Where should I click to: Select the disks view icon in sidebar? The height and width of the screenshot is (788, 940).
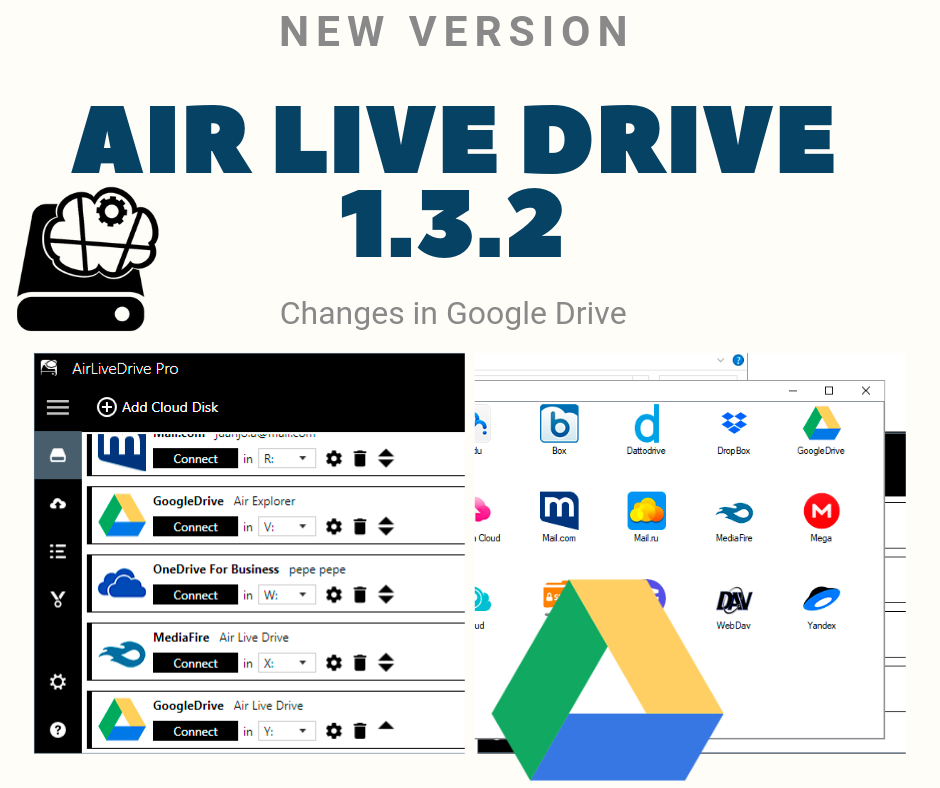point(58,456)
